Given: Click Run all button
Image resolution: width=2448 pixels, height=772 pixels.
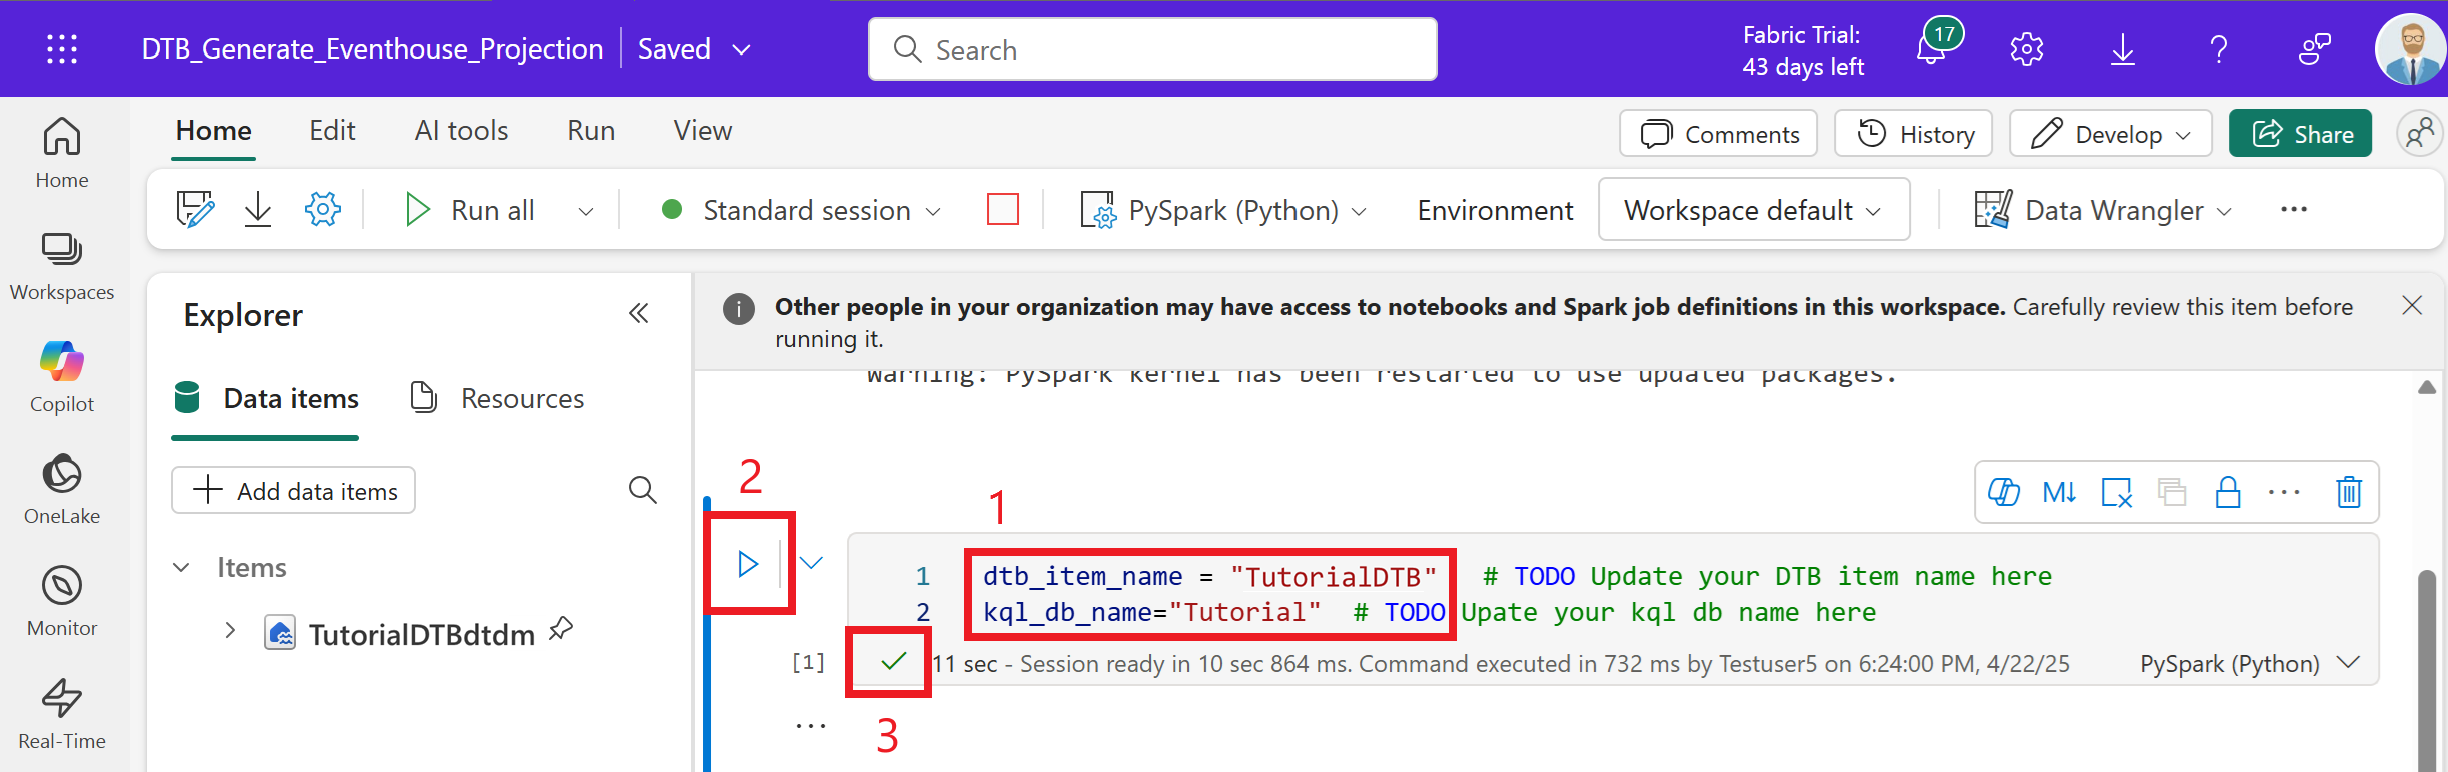Looking at the screenshot, I should pos(470,210).
